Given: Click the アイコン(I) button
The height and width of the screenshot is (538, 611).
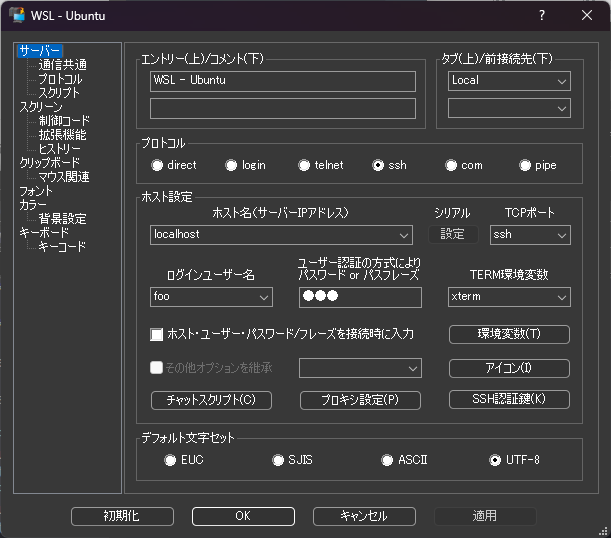Looking at the screenshot, I should click(509, 368).
